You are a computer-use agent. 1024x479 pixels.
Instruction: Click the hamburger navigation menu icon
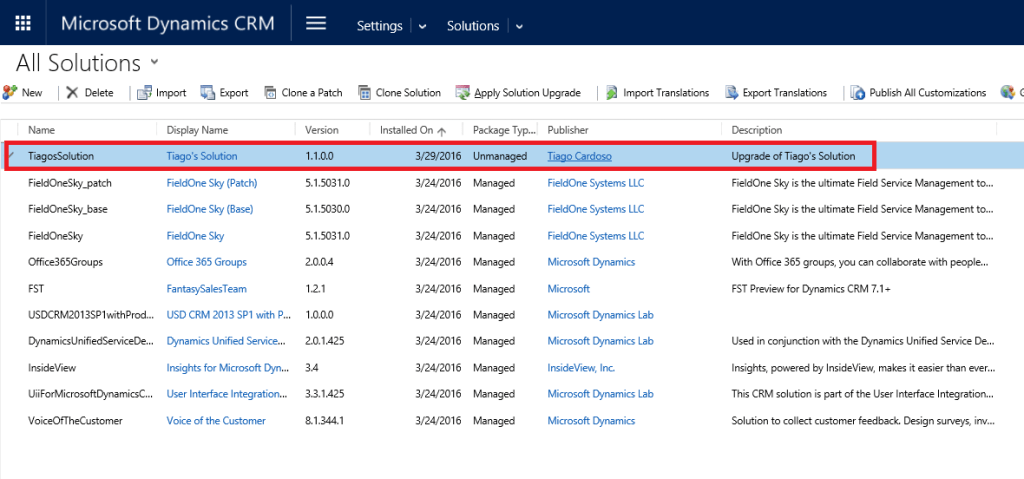tap(316, 23)
